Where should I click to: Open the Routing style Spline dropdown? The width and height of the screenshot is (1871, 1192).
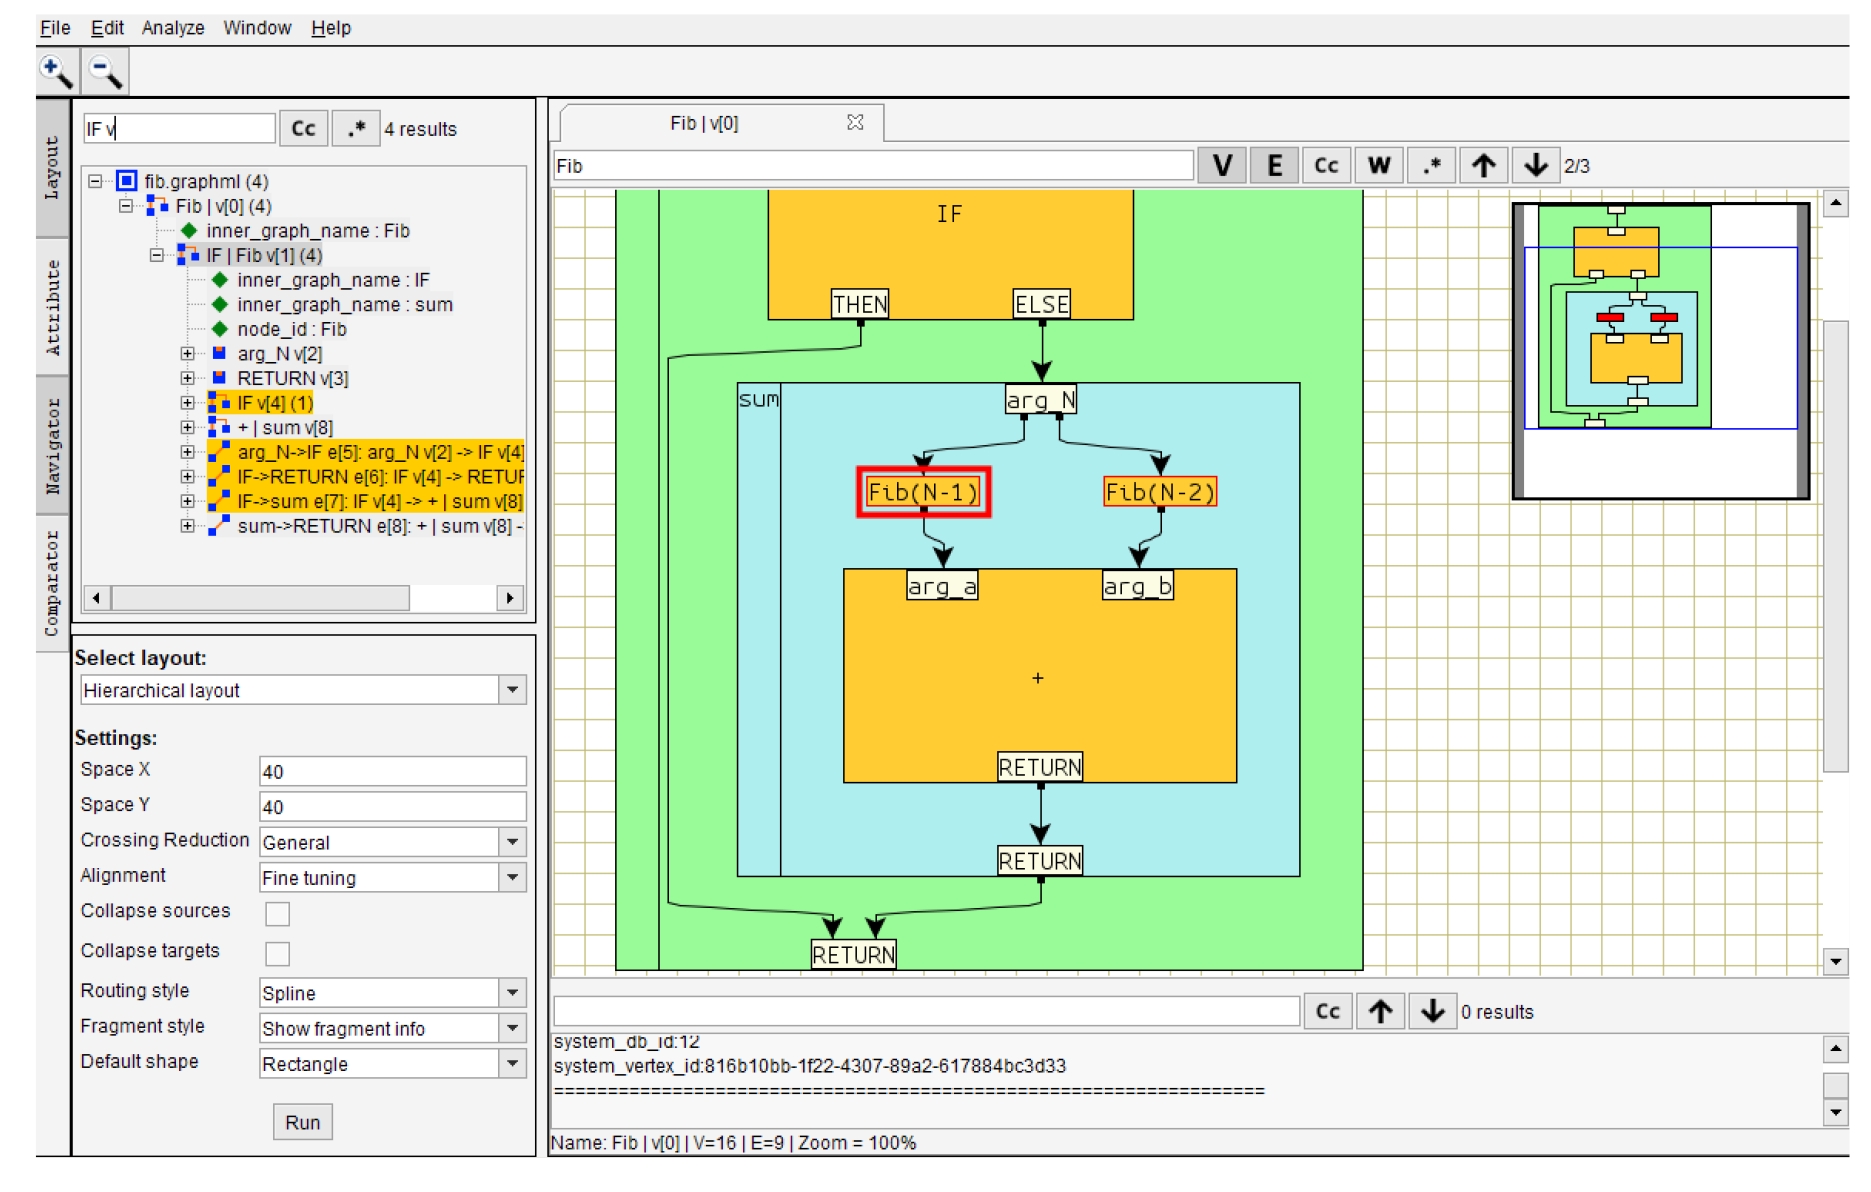pos(512,993)
